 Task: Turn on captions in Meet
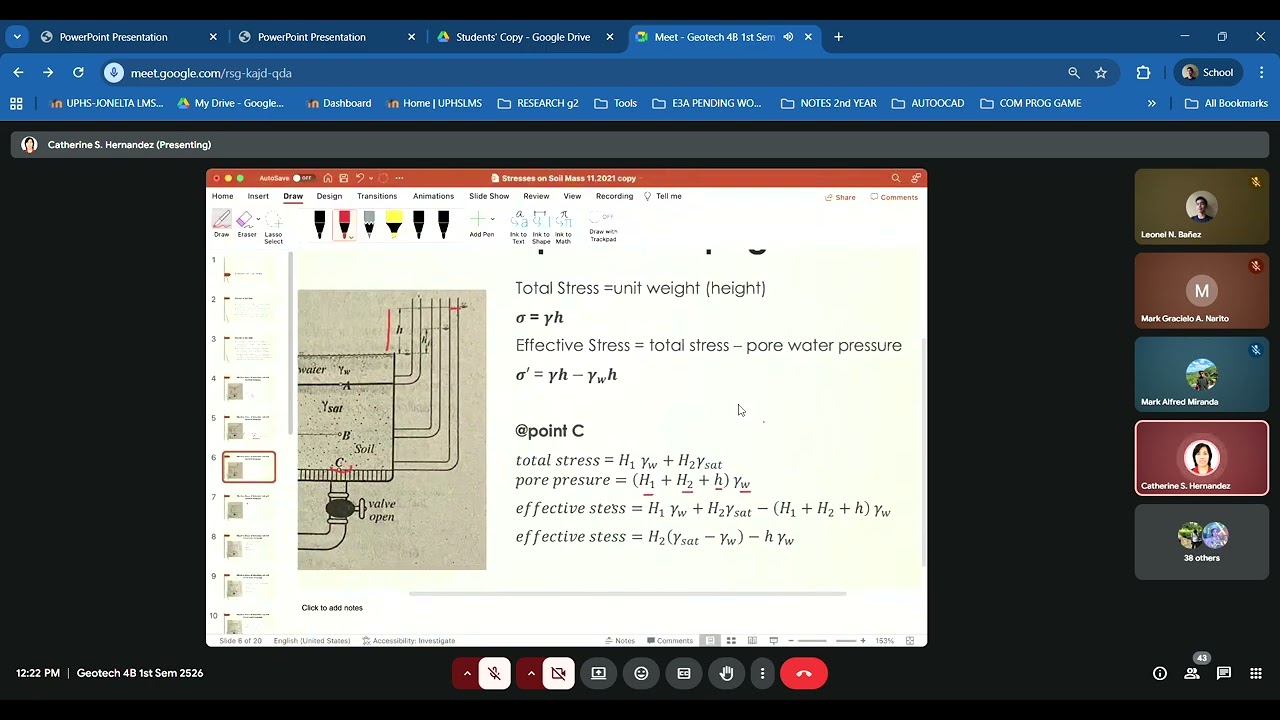point(684,673)
